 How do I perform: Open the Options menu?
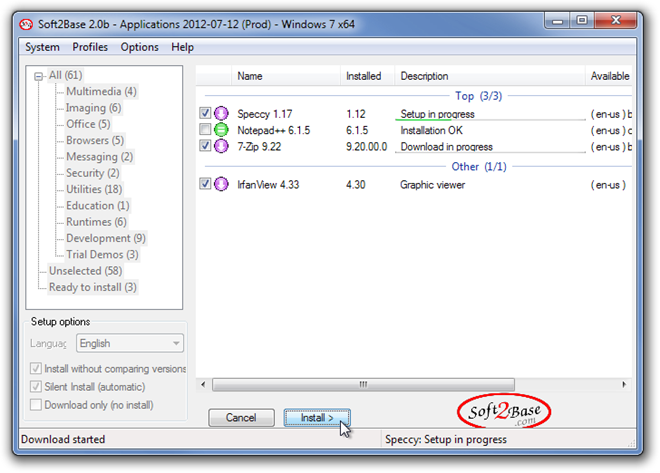tap(139, 47)
